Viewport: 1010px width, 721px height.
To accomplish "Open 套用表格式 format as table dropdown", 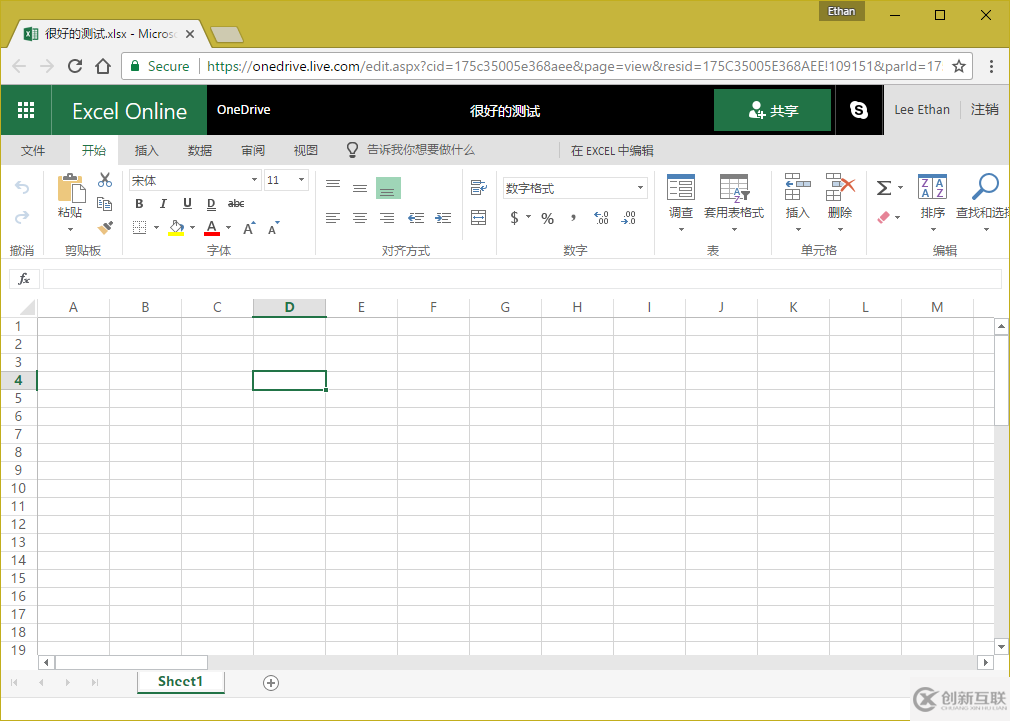I will [x=734, y=203].
